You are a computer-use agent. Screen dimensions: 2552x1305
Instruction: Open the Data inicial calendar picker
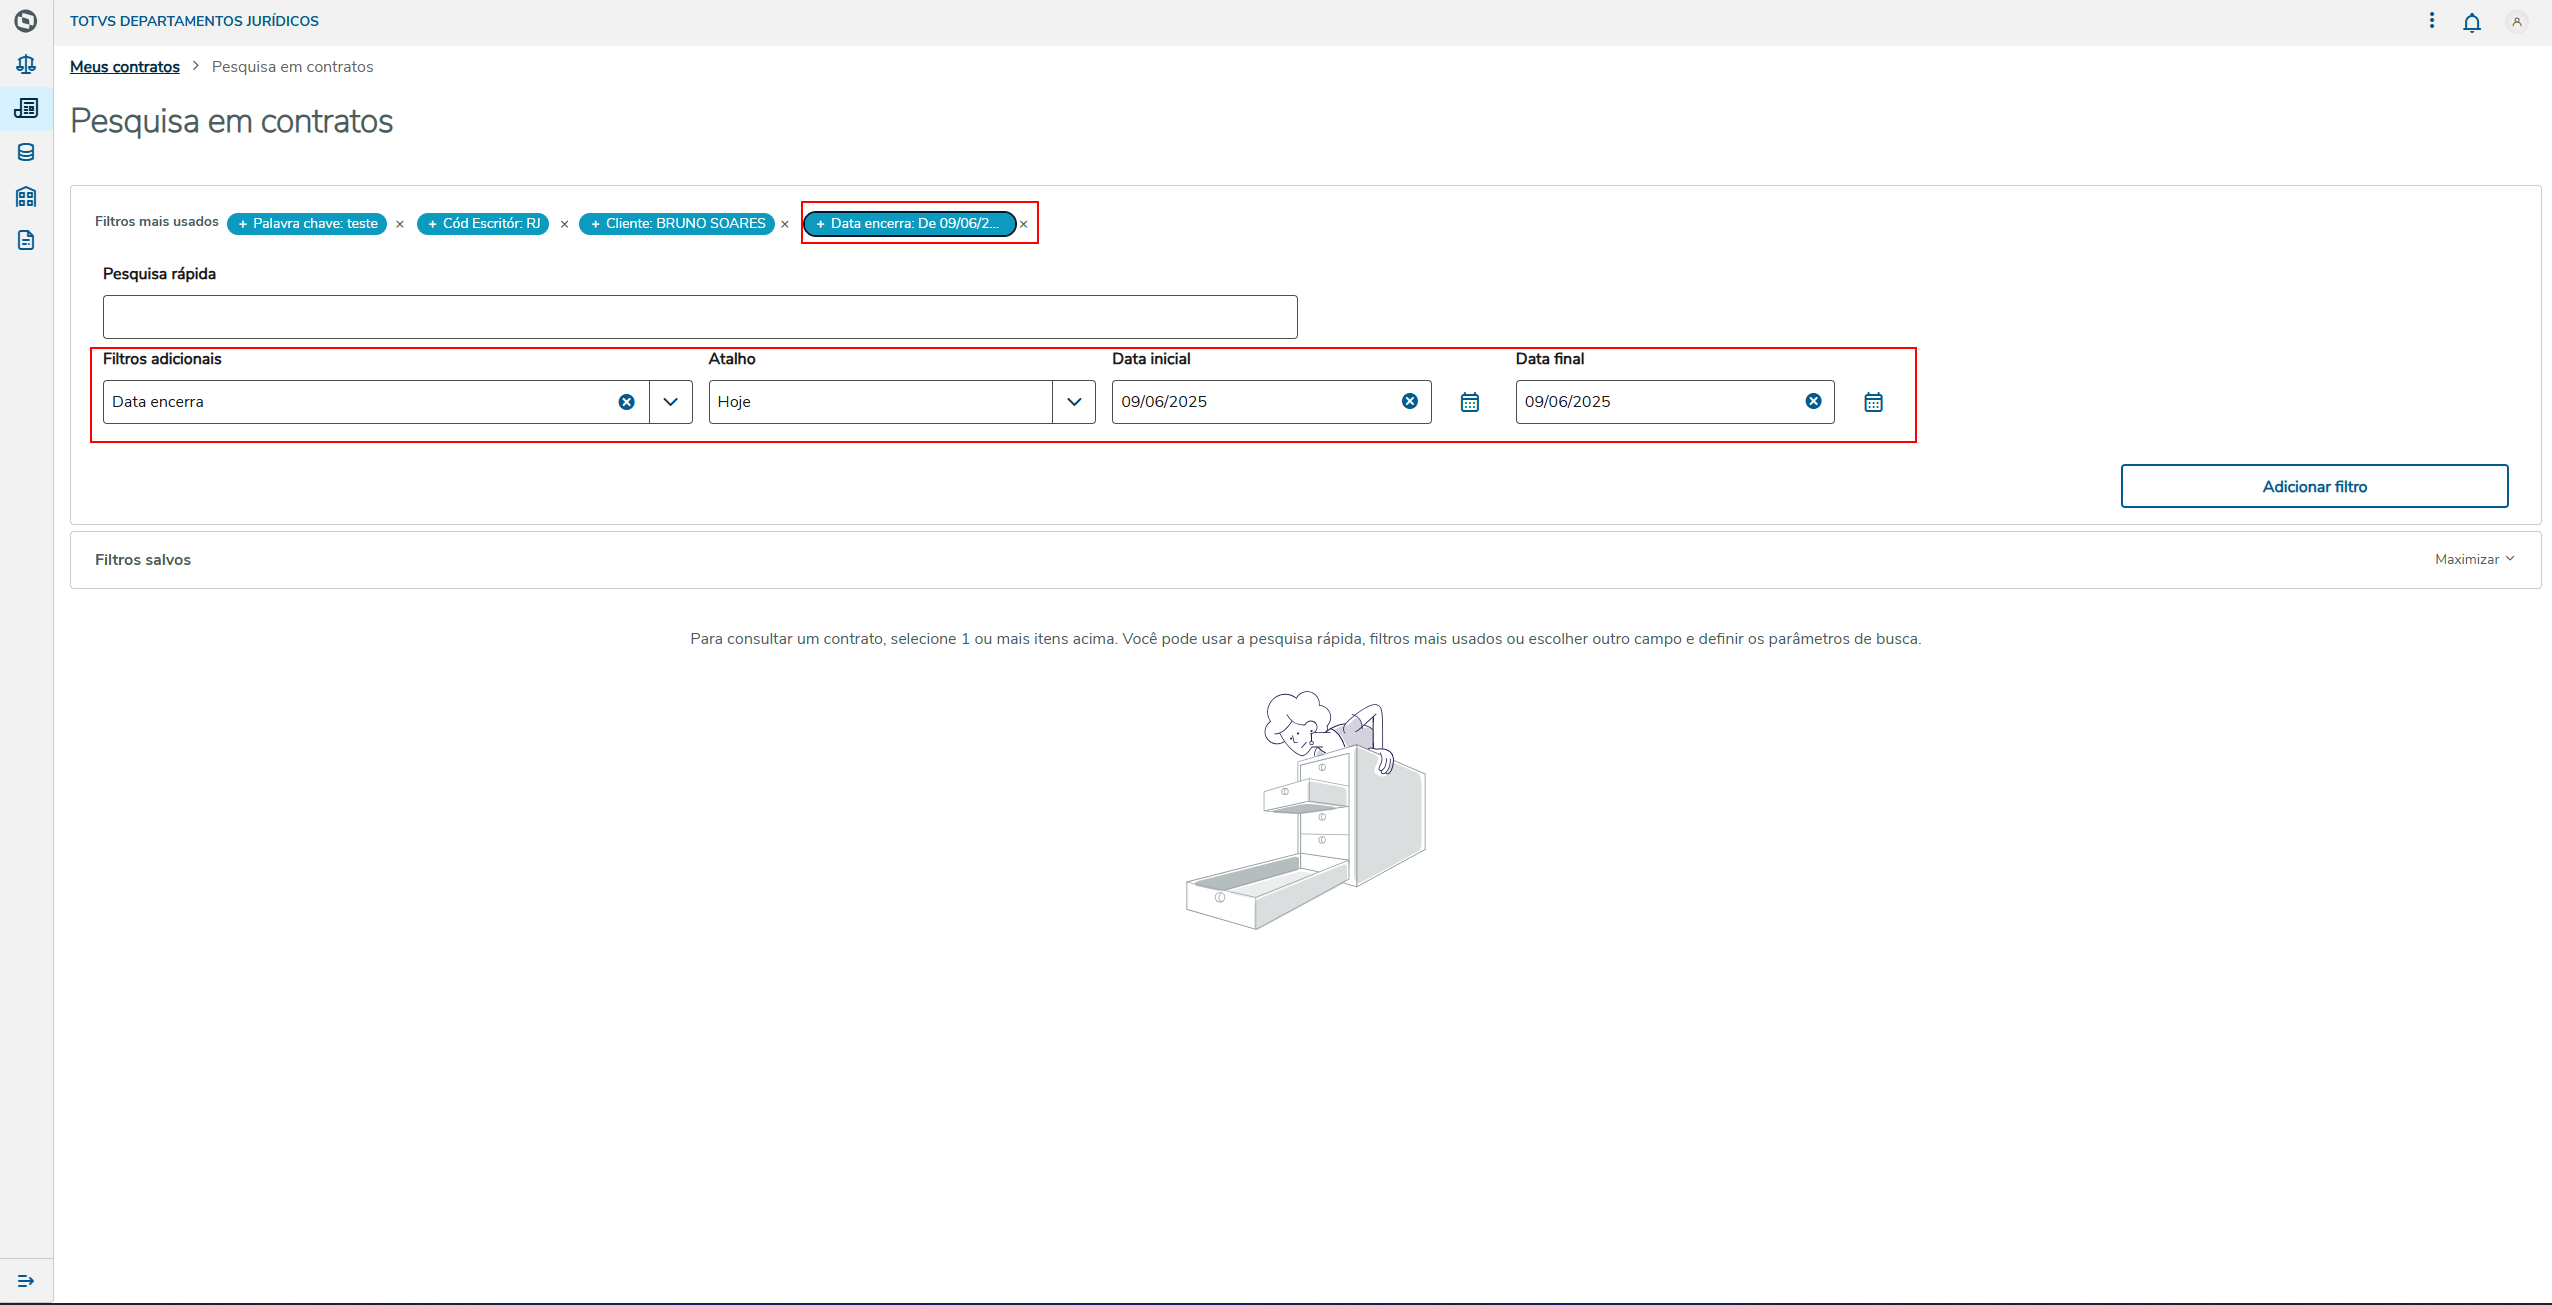tap(1469, 402)
